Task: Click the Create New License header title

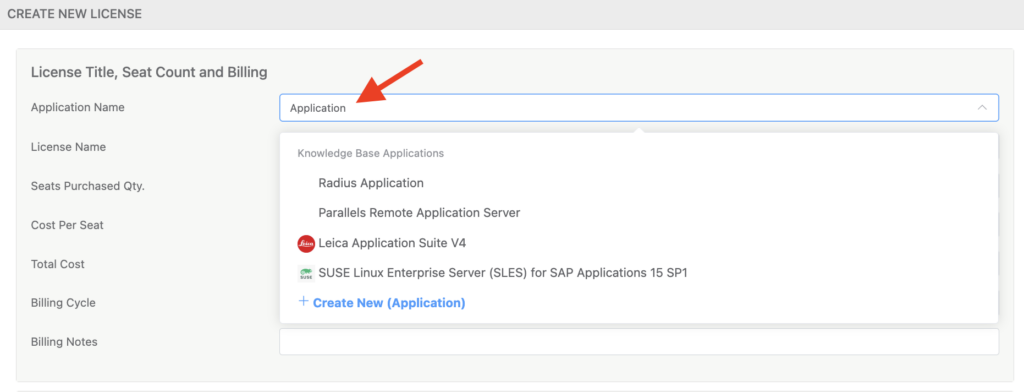Action: [74, 14]
